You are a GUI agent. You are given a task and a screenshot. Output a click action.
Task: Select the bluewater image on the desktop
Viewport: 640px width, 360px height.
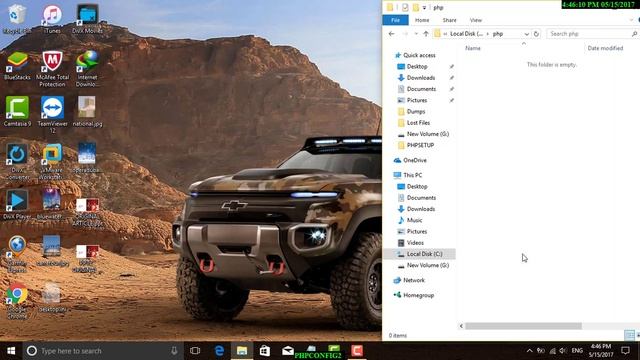pyautogui.click(x=51, y=204)
